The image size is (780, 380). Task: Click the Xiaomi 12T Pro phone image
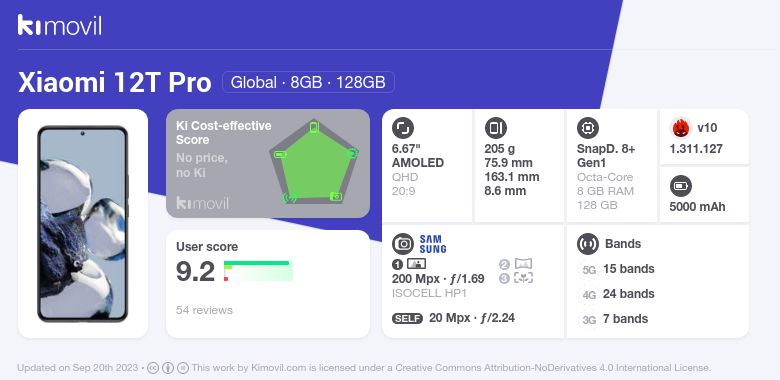[83, 224]
